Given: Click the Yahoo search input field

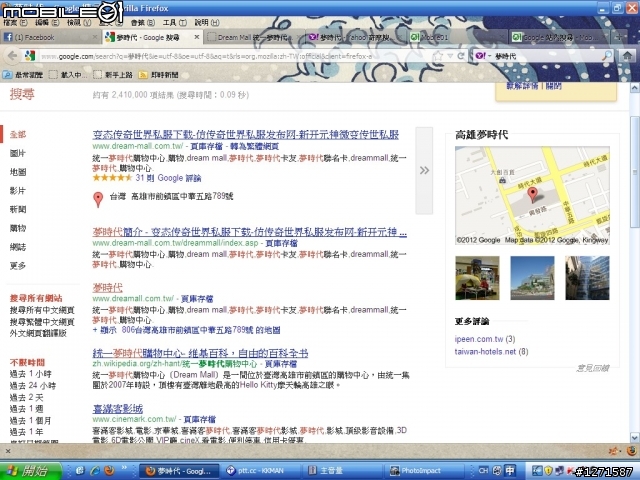Looking at the screenshot, I should pos(547,56).
